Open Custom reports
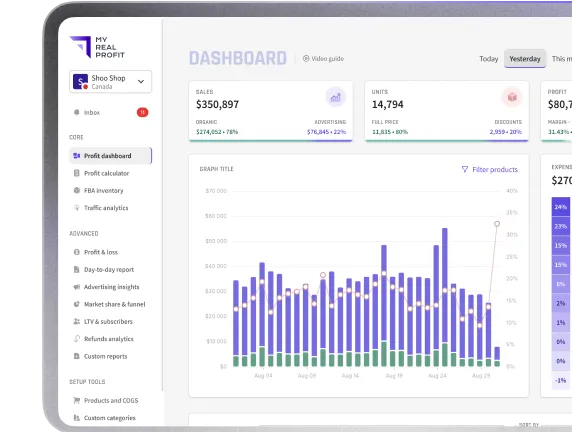Screen dimensions: 572x432 pos(105,356)
